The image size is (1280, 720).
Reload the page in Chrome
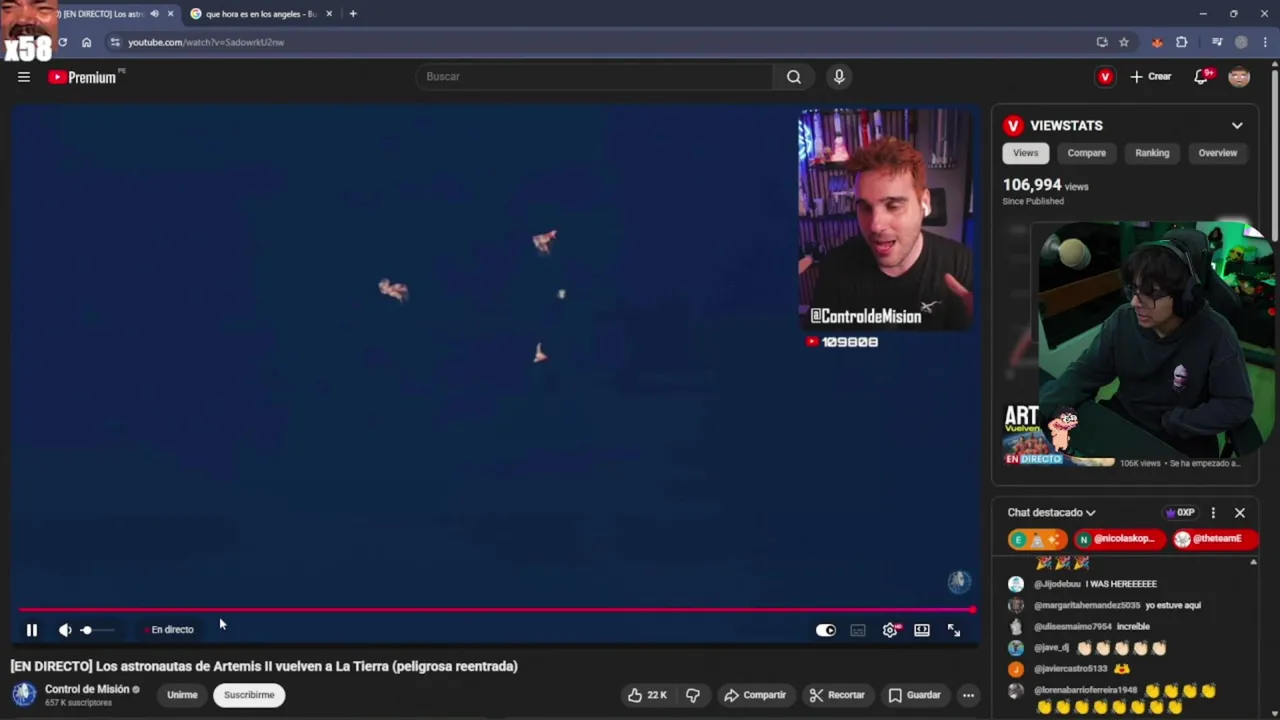tap(62, 42)
